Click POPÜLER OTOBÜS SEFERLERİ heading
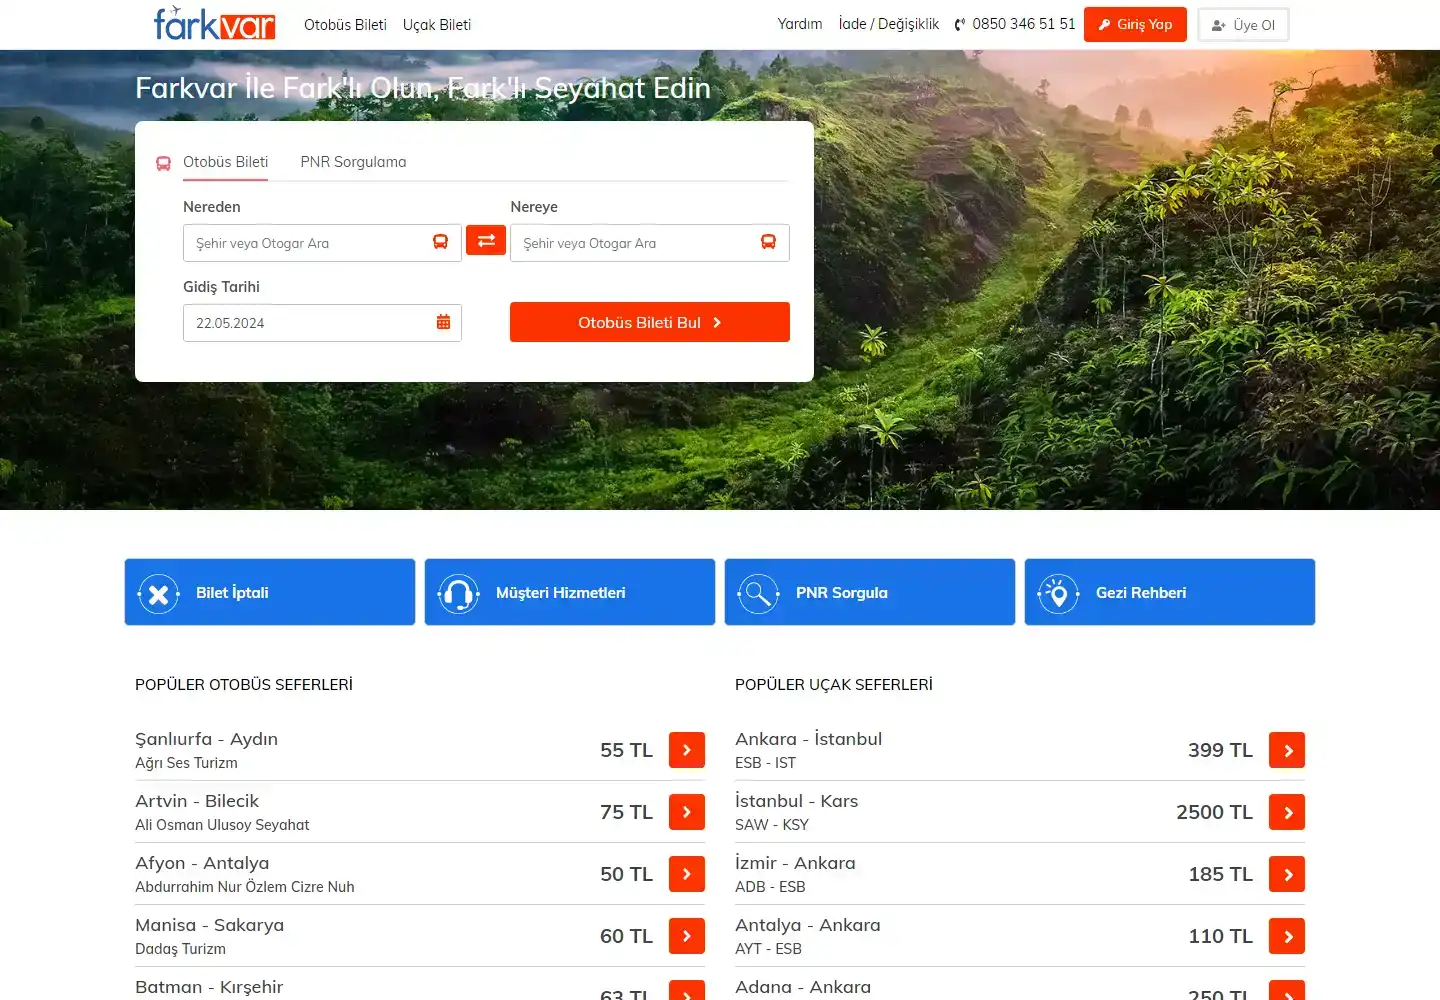 click(x=244, y=685)
